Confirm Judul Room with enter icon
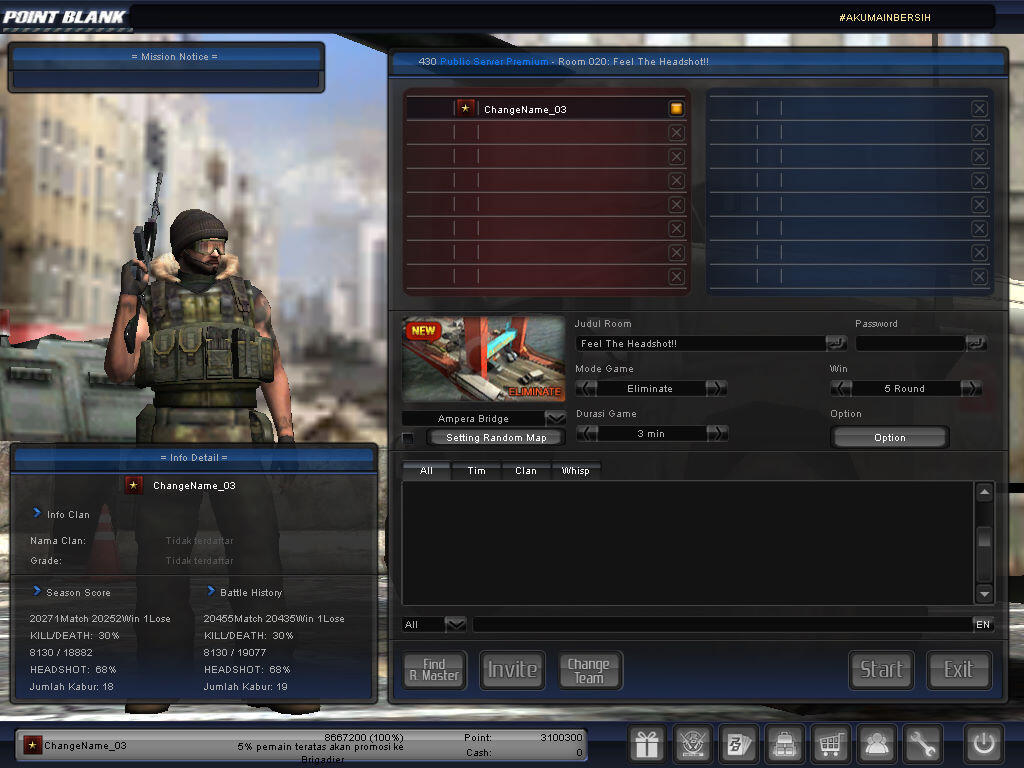Image resolution: width=1024 pixels, height=768 pixels. pos(835,343)
